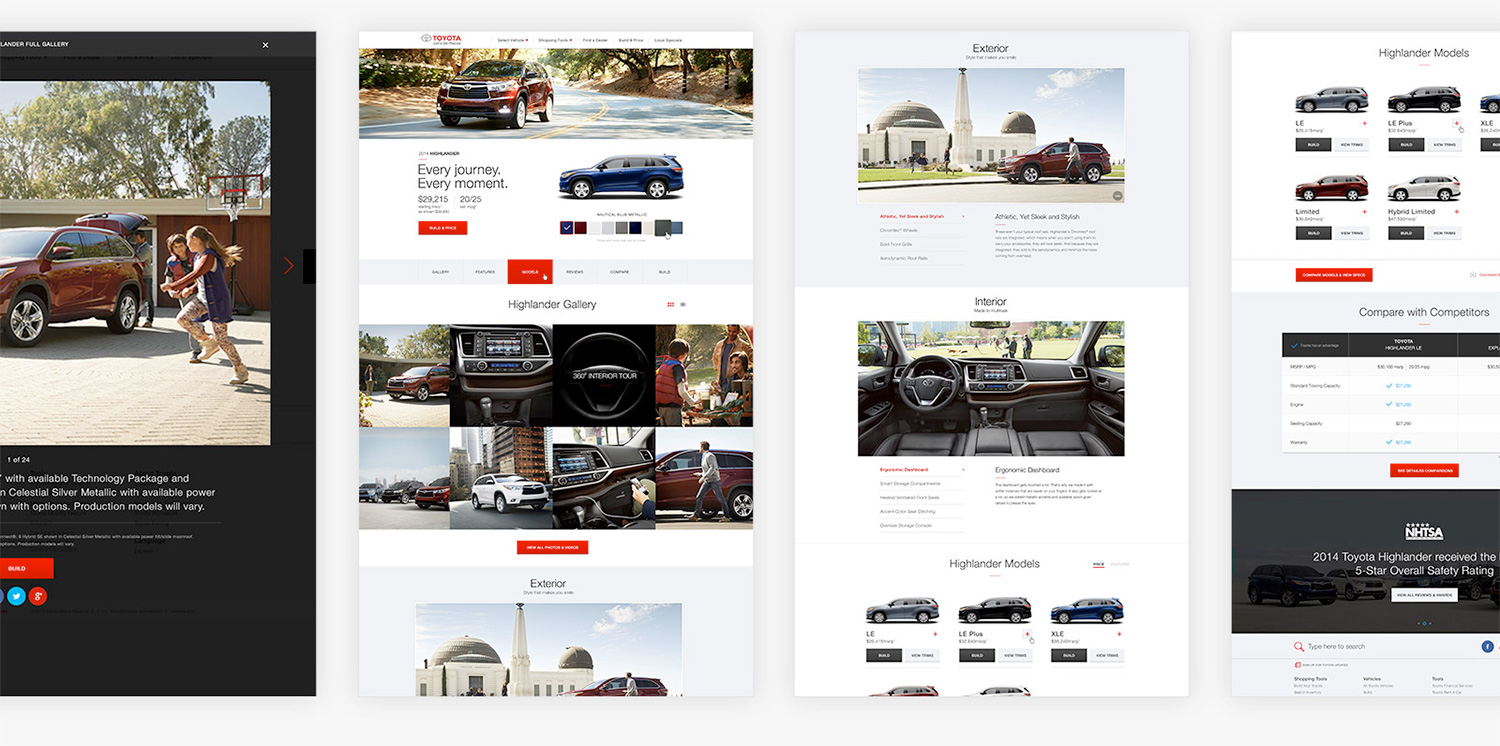Click Build under LE on fourth page
The image size is (1500, 746).
(x=1314, y=144)
